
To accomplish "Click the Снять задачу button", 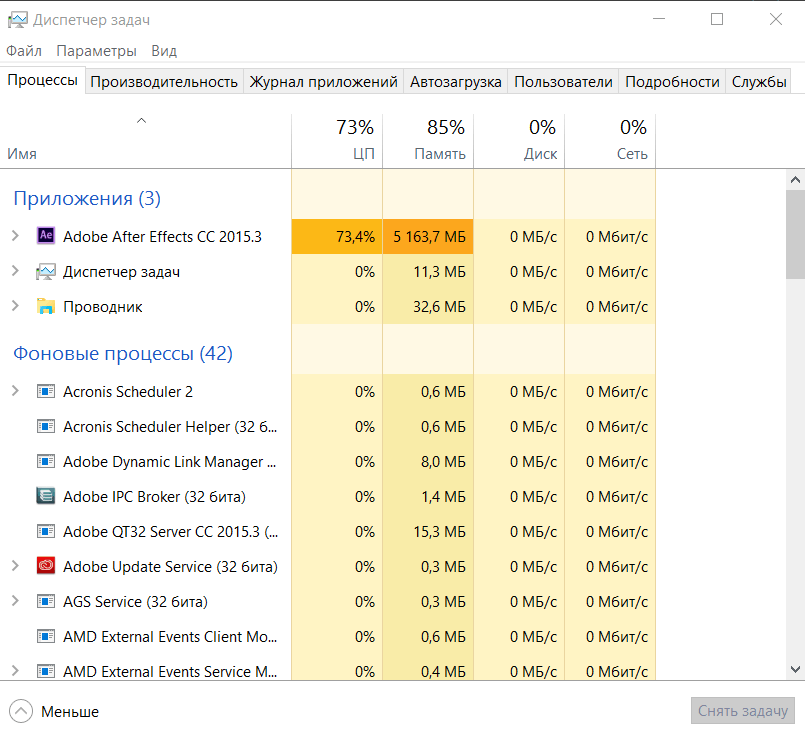I will [x=743, y=710].
